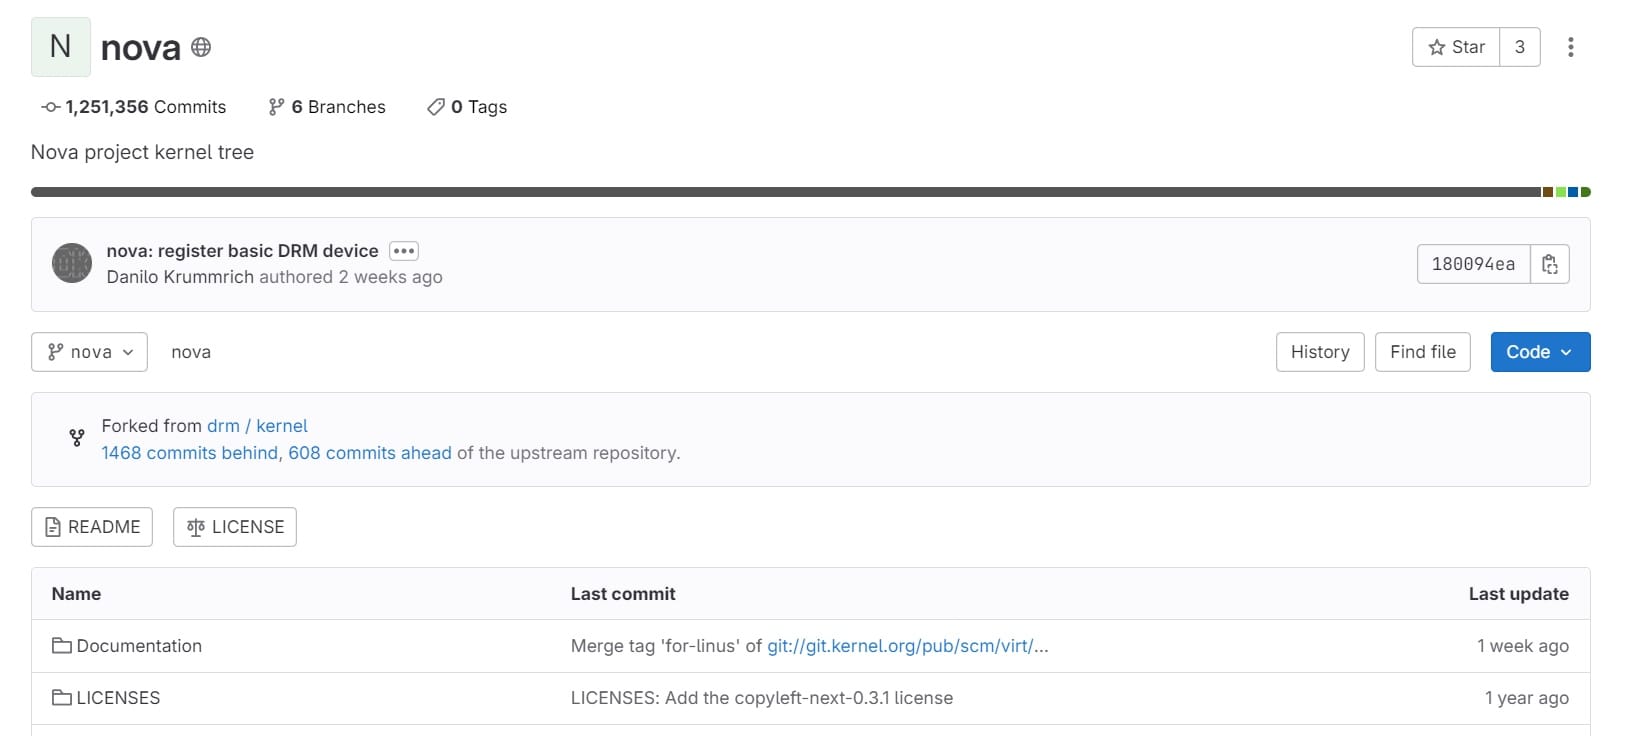Click the fork icon in the forked-from notice

(x=77, y=438)
